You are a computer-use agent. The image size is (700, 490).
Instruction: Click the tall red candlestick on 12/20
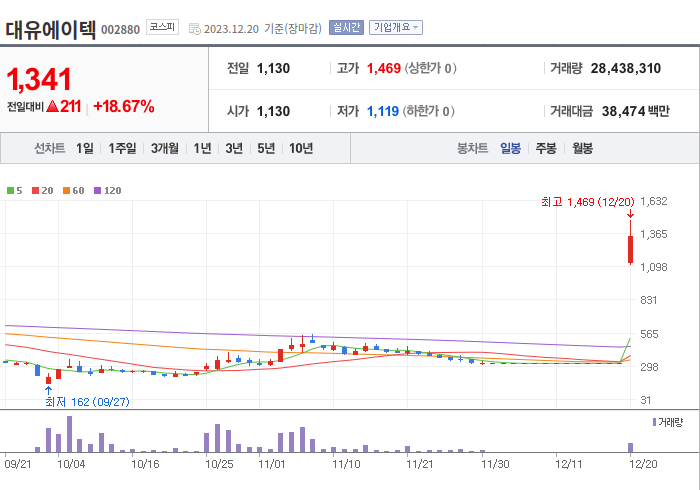[630, 249]
